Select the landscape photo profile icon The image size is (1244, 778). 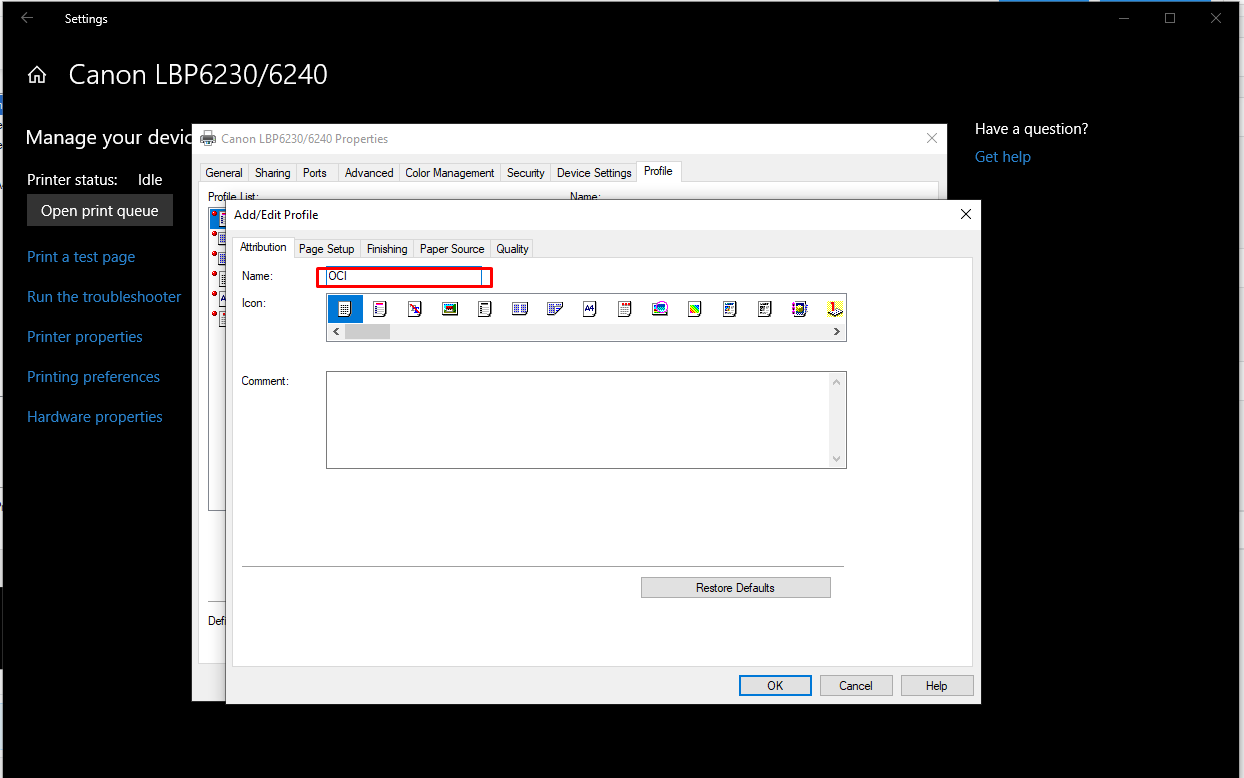click(450, 309)
